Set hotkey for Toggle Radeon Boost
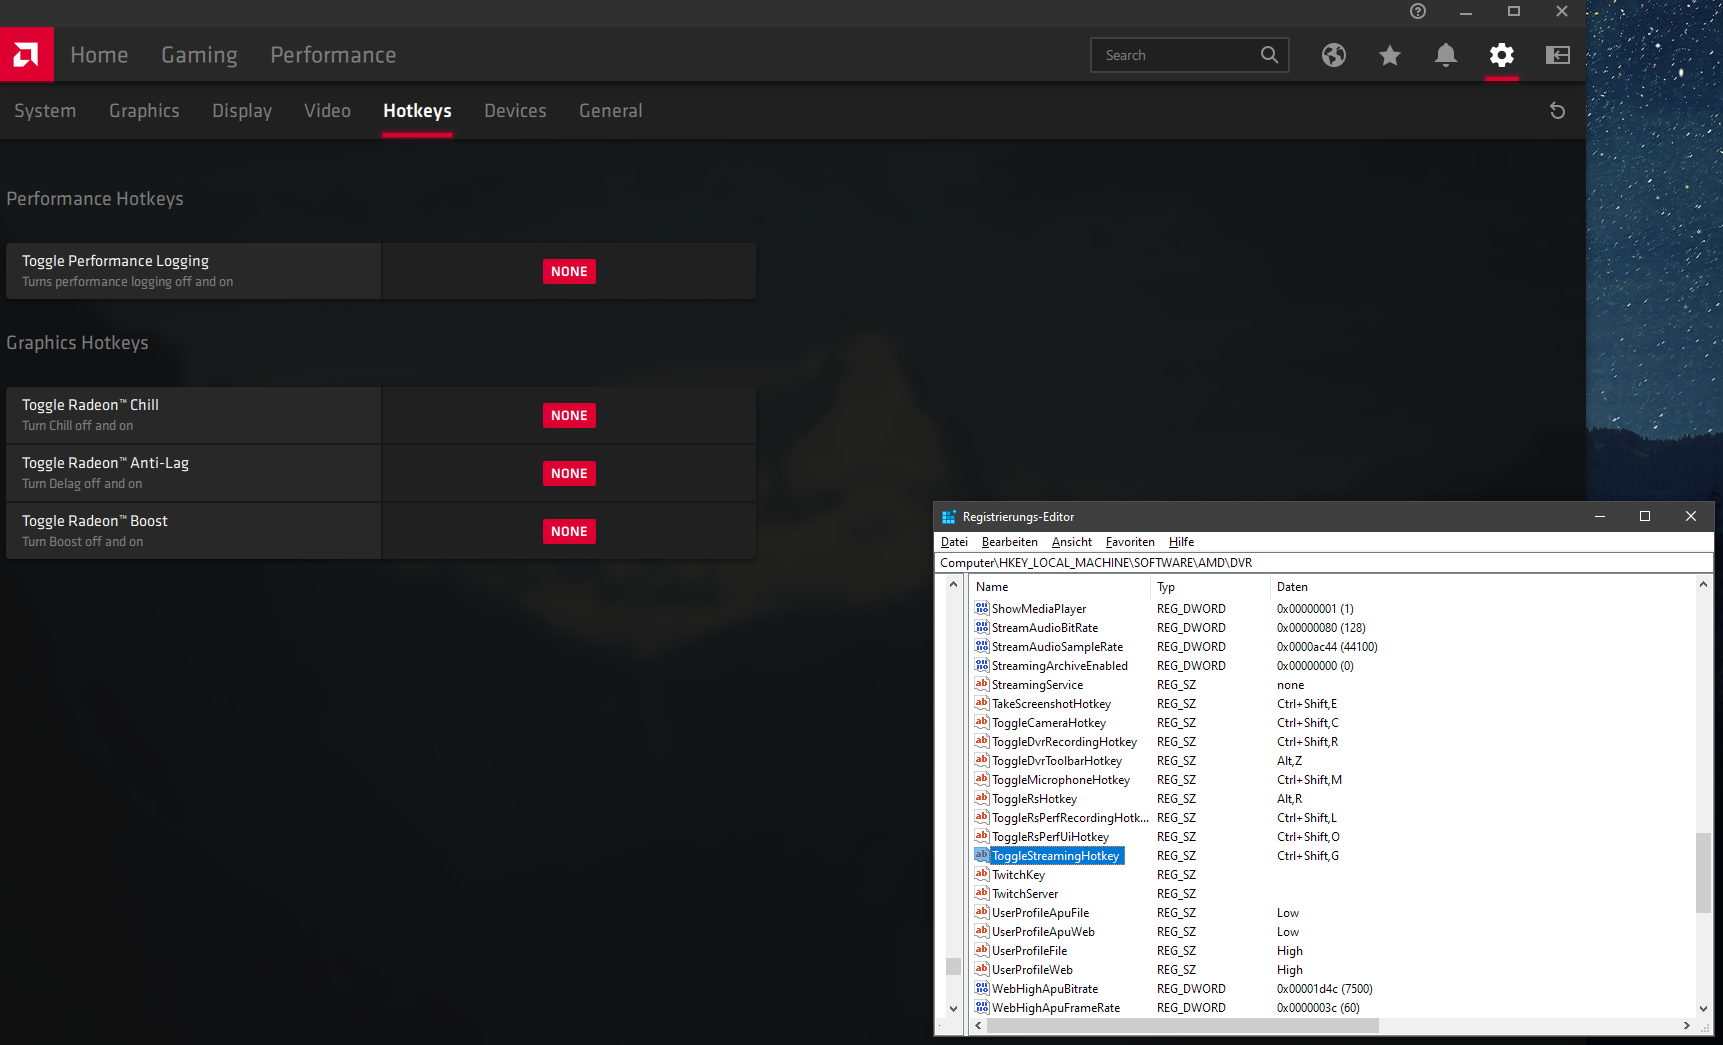1723x1045 pixels. tap(569, 531)
